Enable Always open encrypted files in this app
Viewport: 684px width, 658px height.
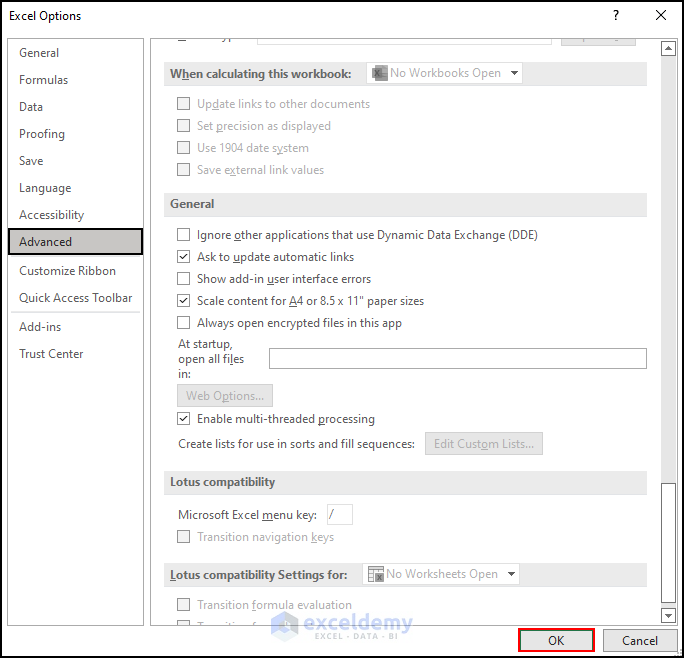click(184, 323)
